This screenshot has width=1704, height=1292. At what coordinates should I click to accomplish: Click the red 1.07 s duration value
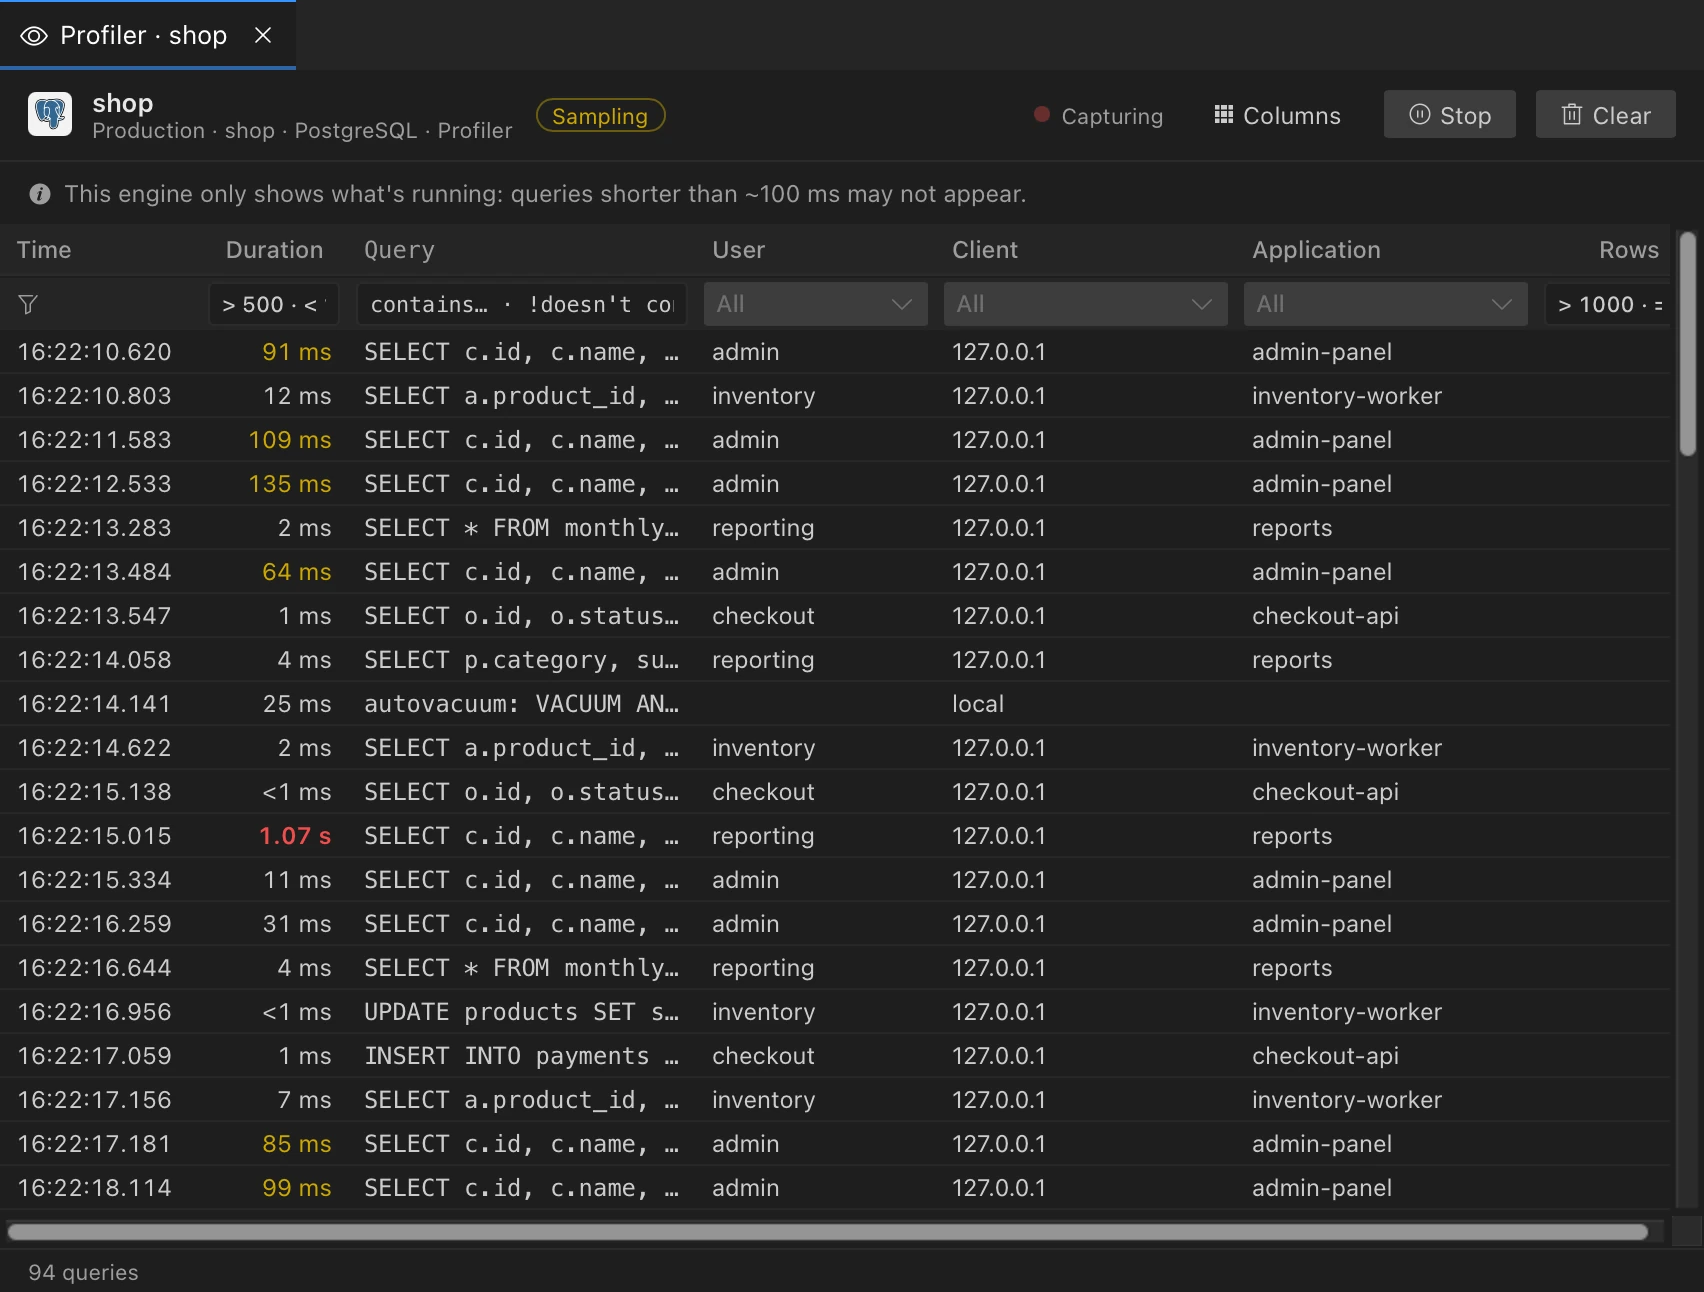coord(295,836)
